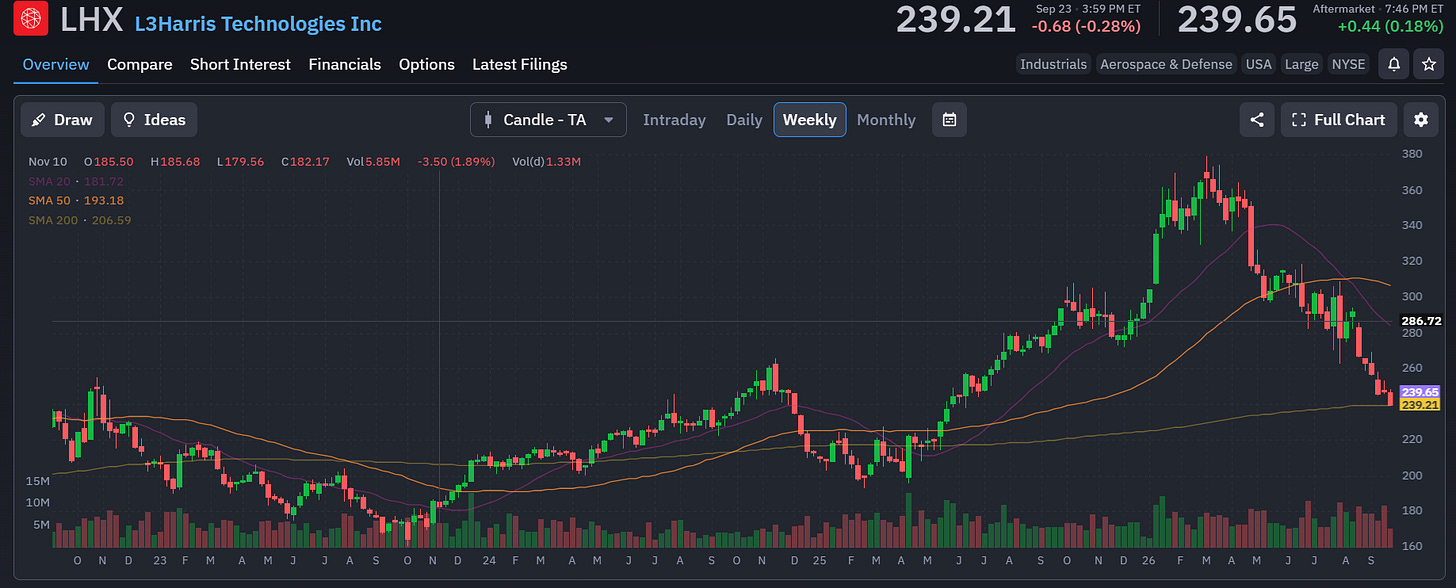This screenshot has width=1456, height=588.
Task: Click the Aerospace & Defense tag
Action: click(x=1166, y=64)
